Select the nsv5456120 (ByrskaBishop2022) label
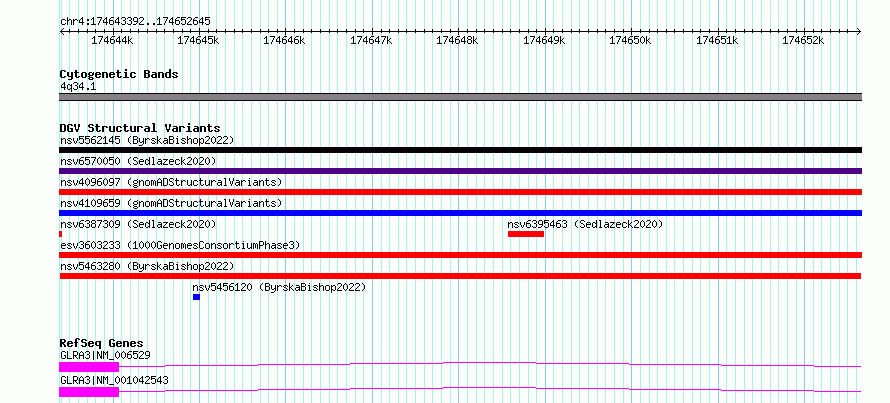 click(279, 287)
